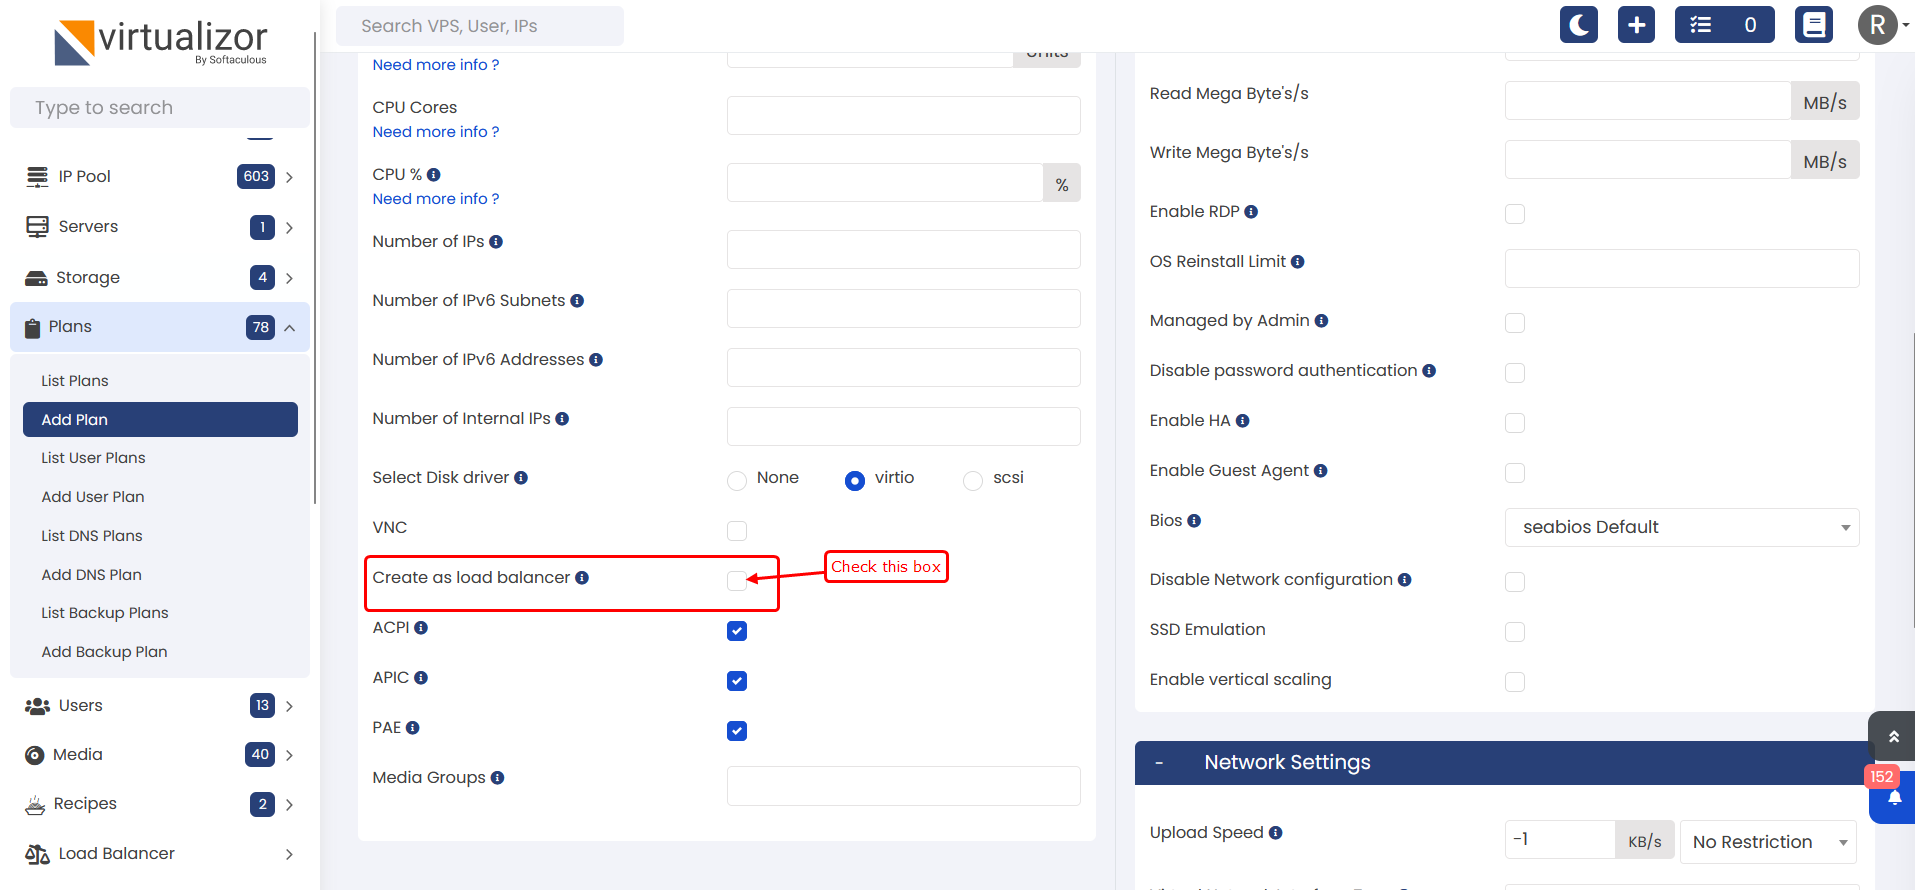Image resolution: width=1915 pixels, height=890 pixels.
Task: Expand the IP Pool menu chevron
Action: 289,177
